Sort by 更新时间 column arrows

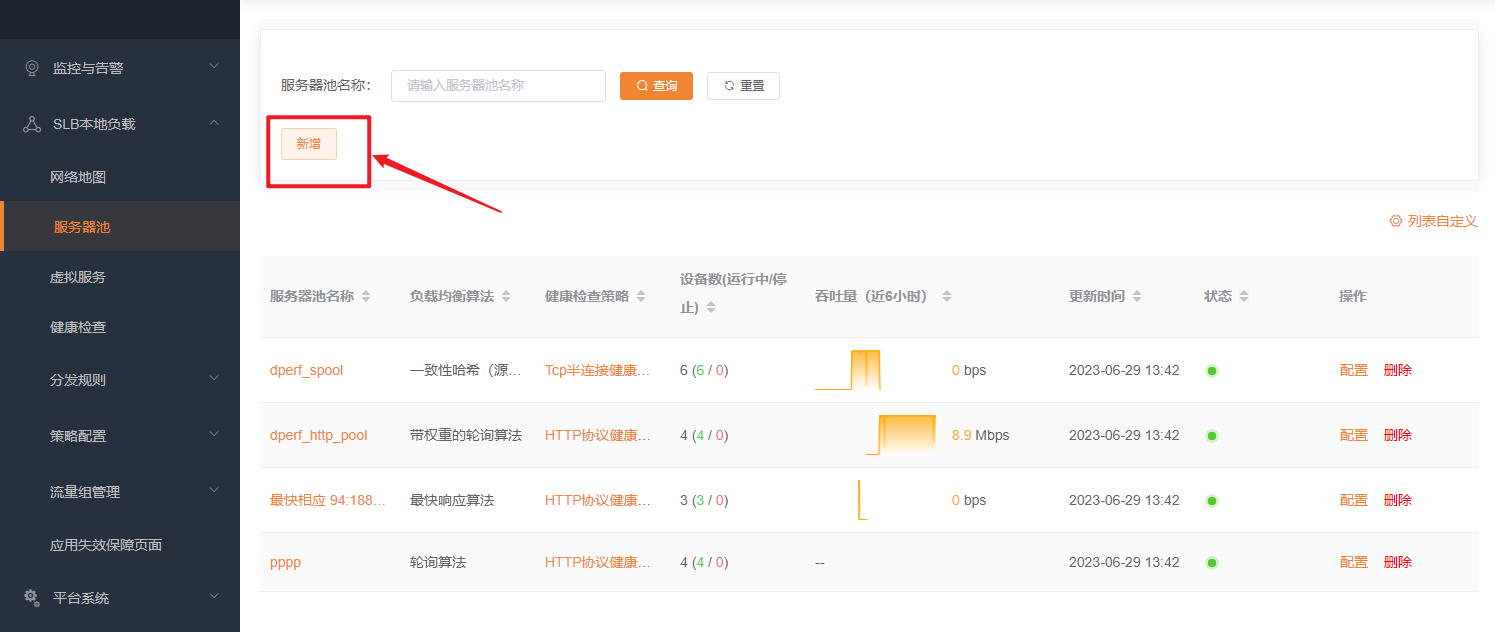tap(1137, 297)
